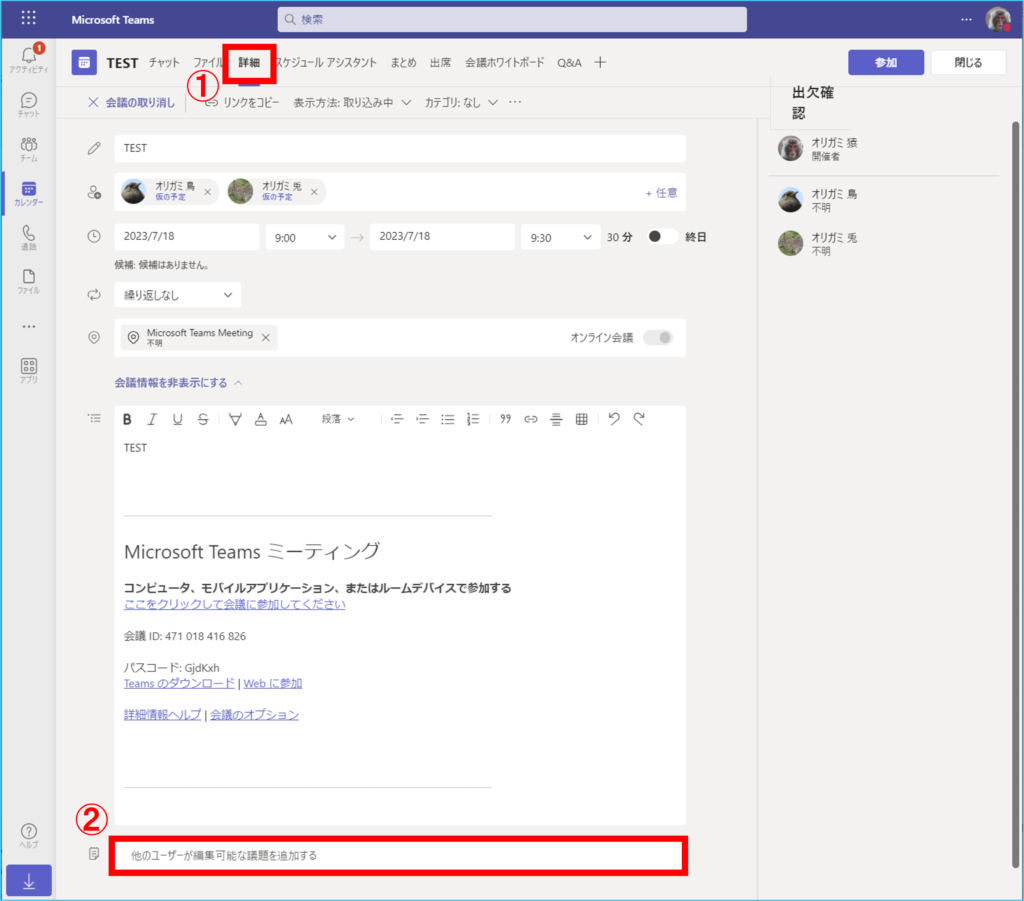Open the 段落 paragraph style dropdown
The image size is (1024, 901).
click(338, 419)
